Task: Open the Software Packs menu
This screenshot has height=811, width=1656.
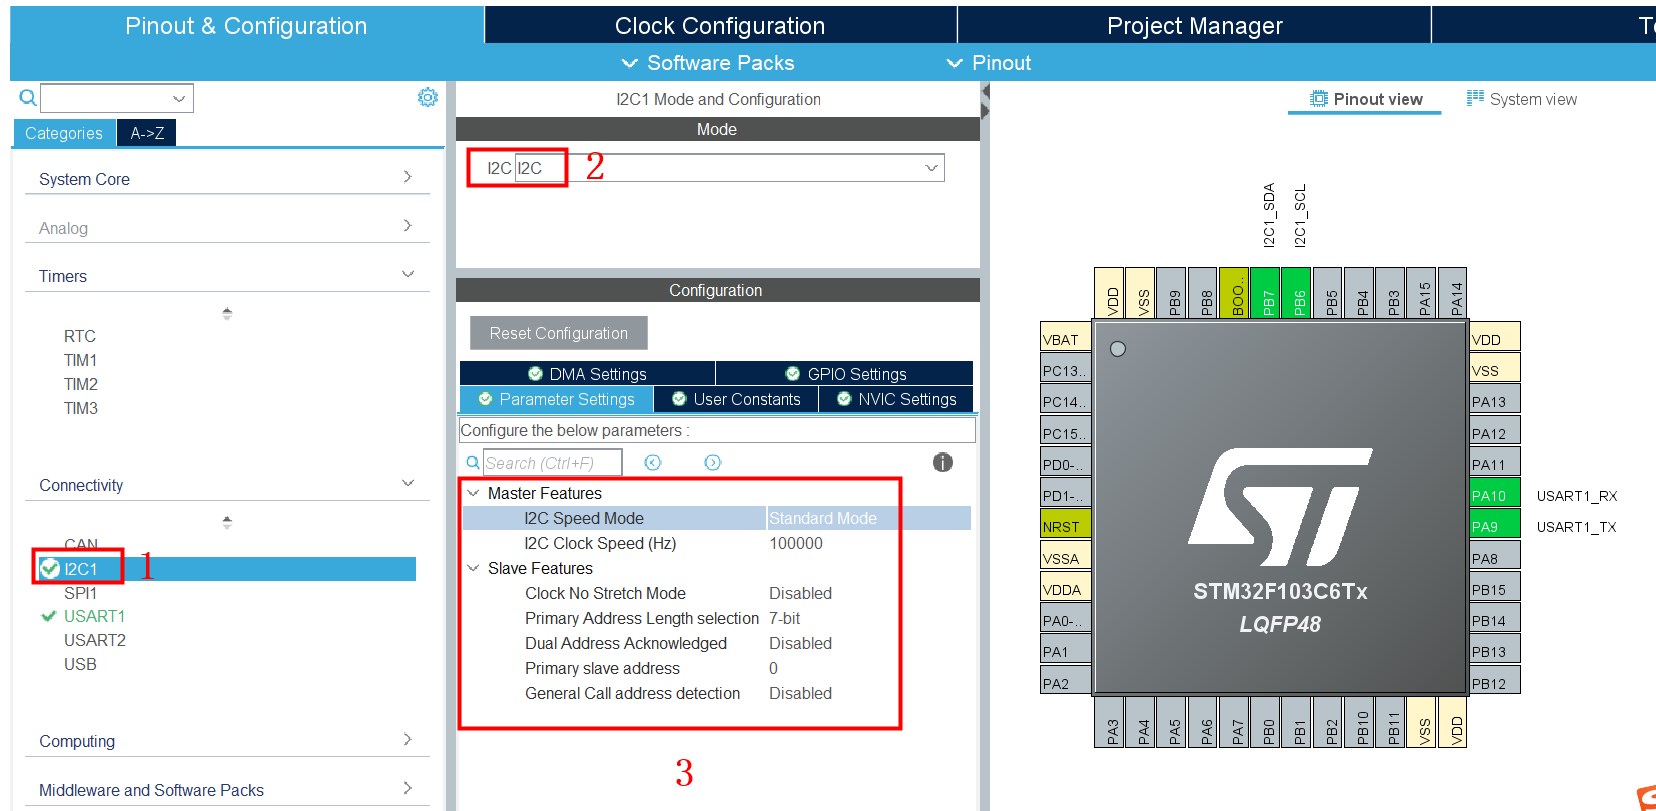Action: (708, 63)
